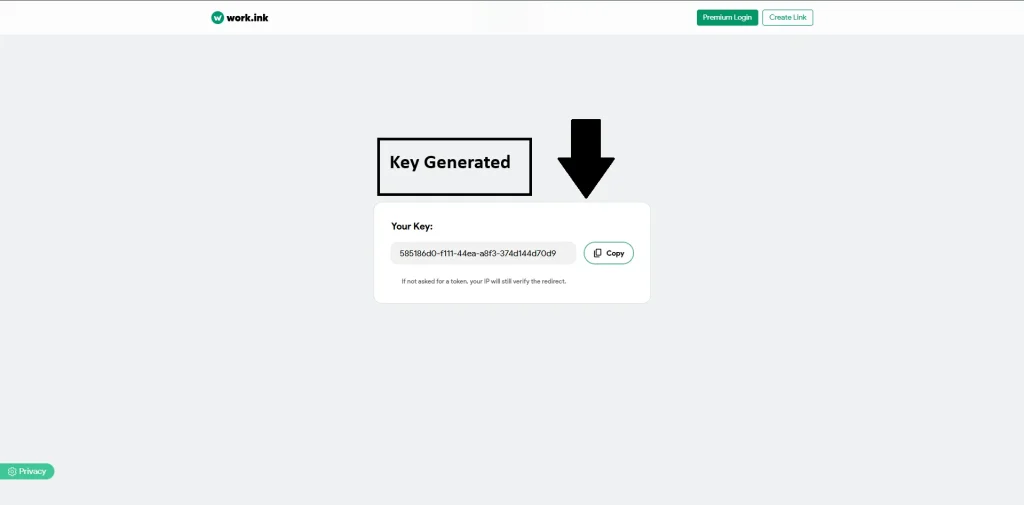This screenshot has width=1024, height=505.
Task: Click the gear icon on Privacy badge
Action: click(12, 471)
